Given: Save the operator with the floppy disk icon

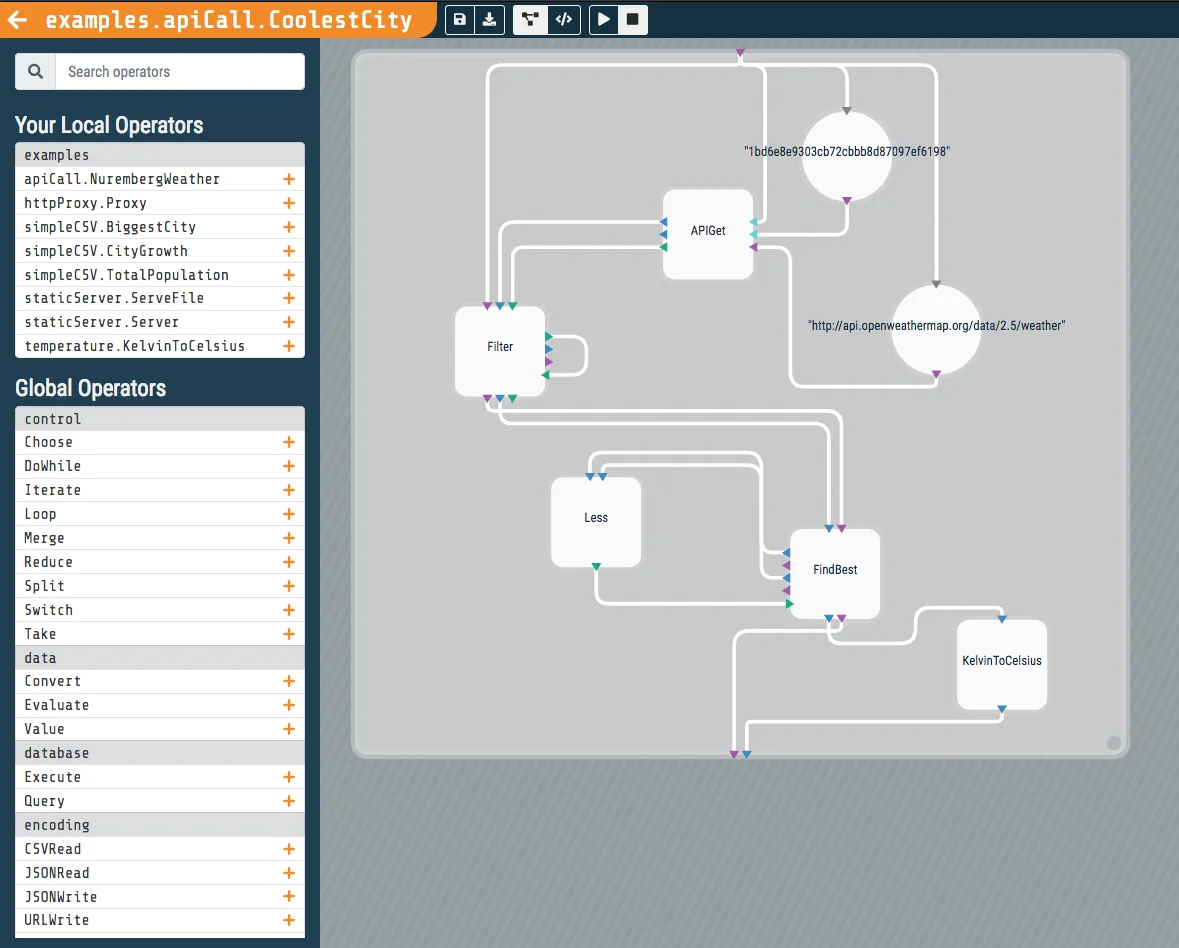Looking at the screenshot, I should 459,19.
